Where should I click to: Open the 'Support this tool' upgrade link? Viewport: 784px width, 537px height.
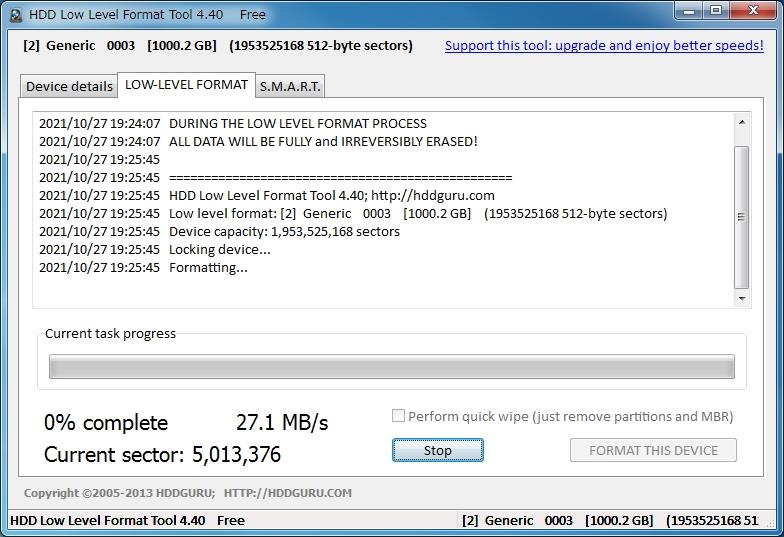[604, 46]
